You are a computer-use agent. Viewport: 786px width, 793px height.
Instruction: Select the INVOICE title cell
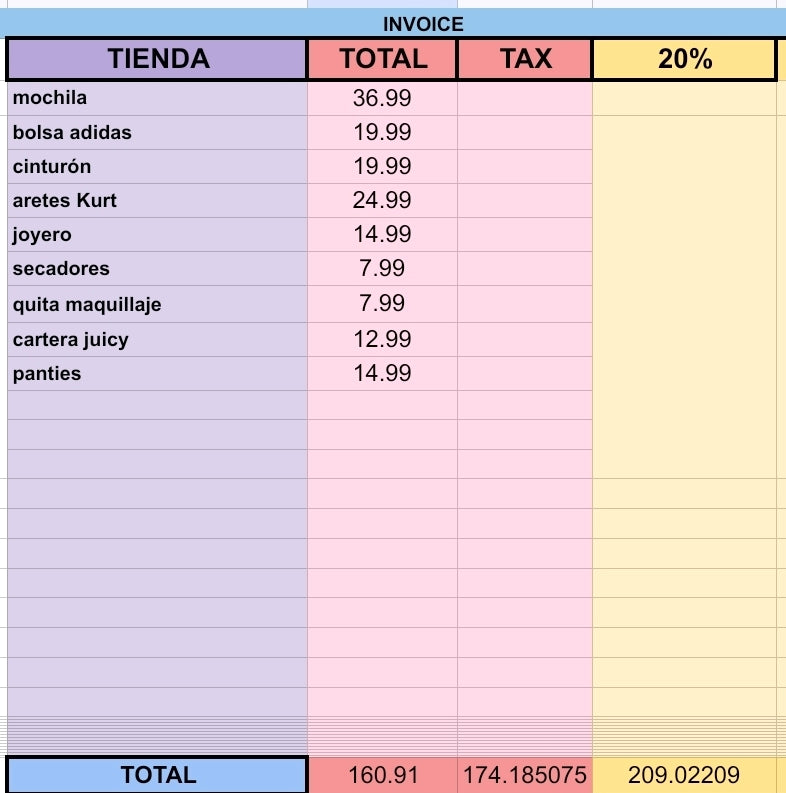[393, 23]
